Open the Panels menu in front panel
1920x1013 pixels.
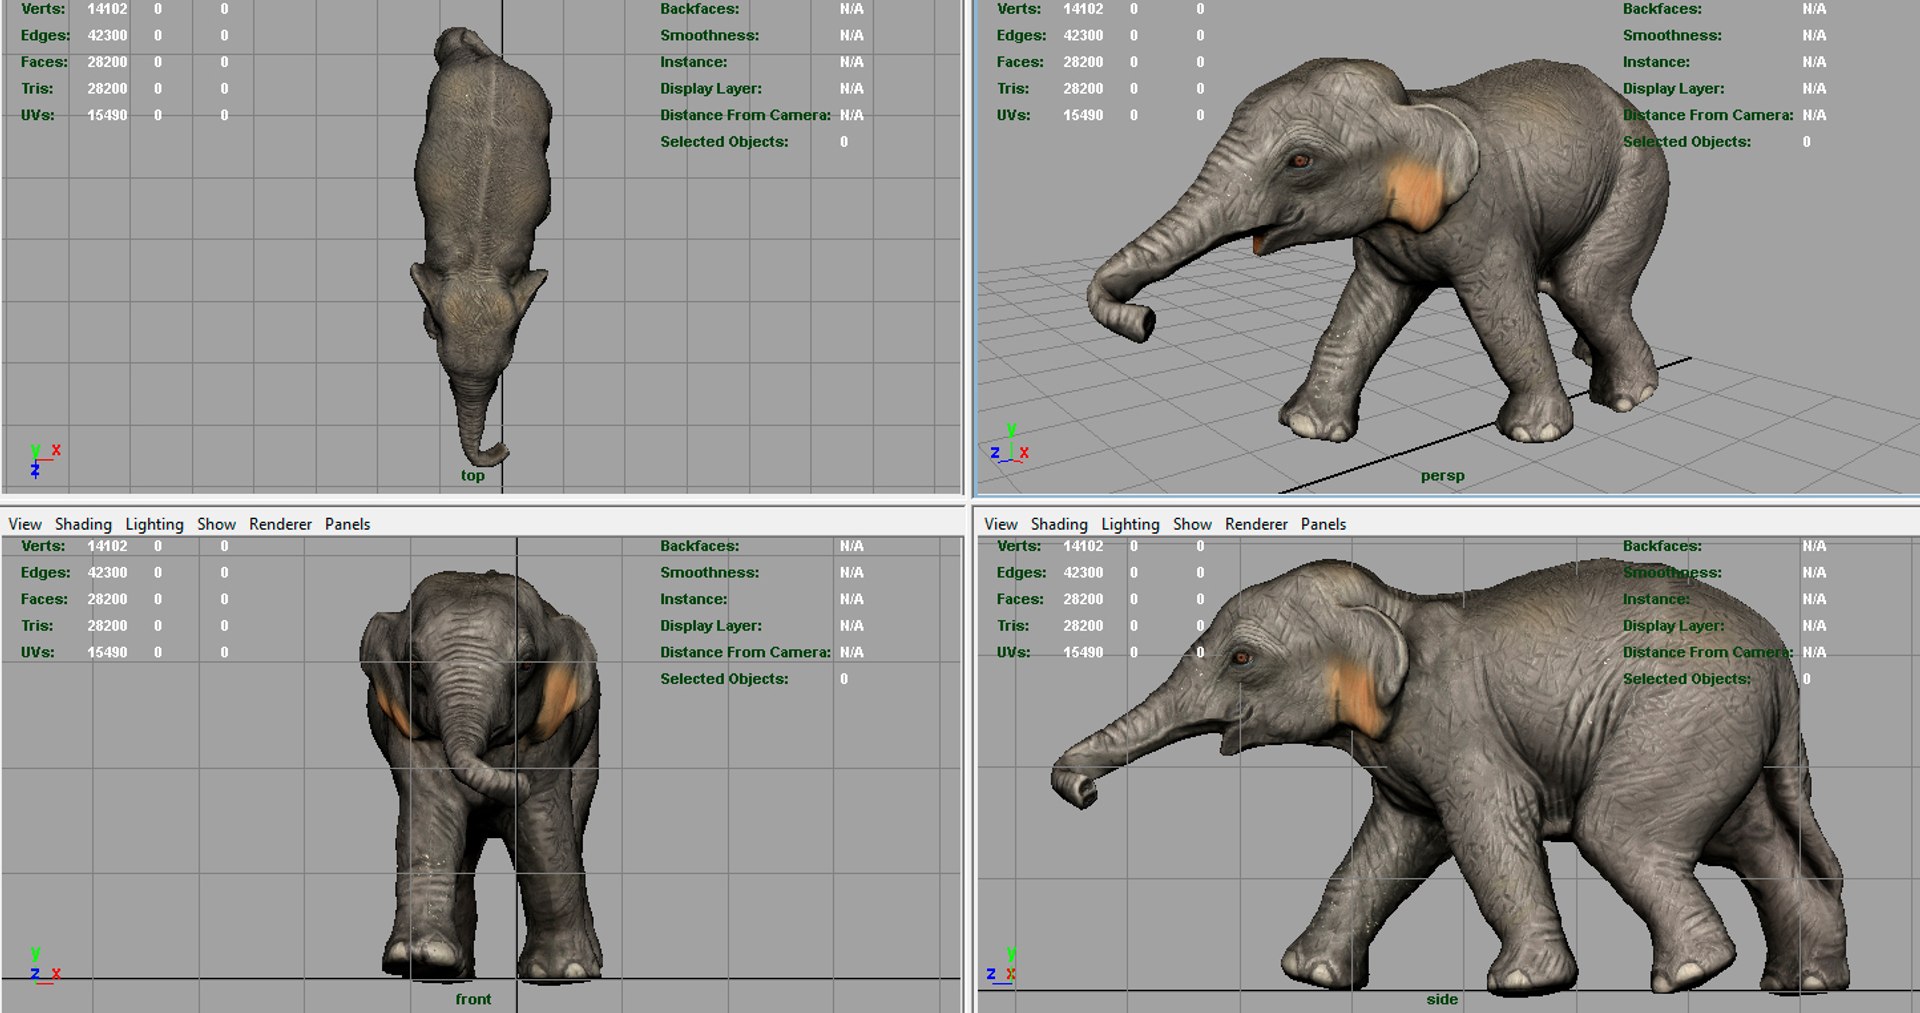347,524
